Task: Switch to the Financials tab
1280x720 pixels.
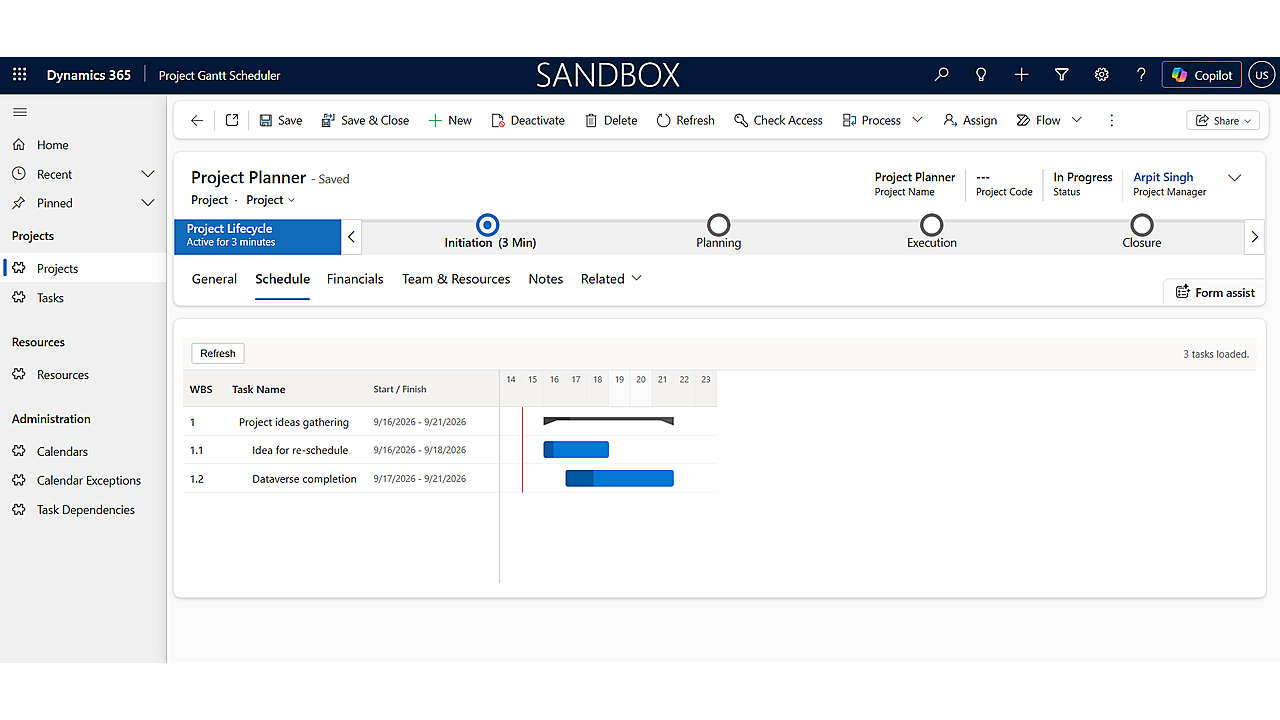Action: [355, 279]
